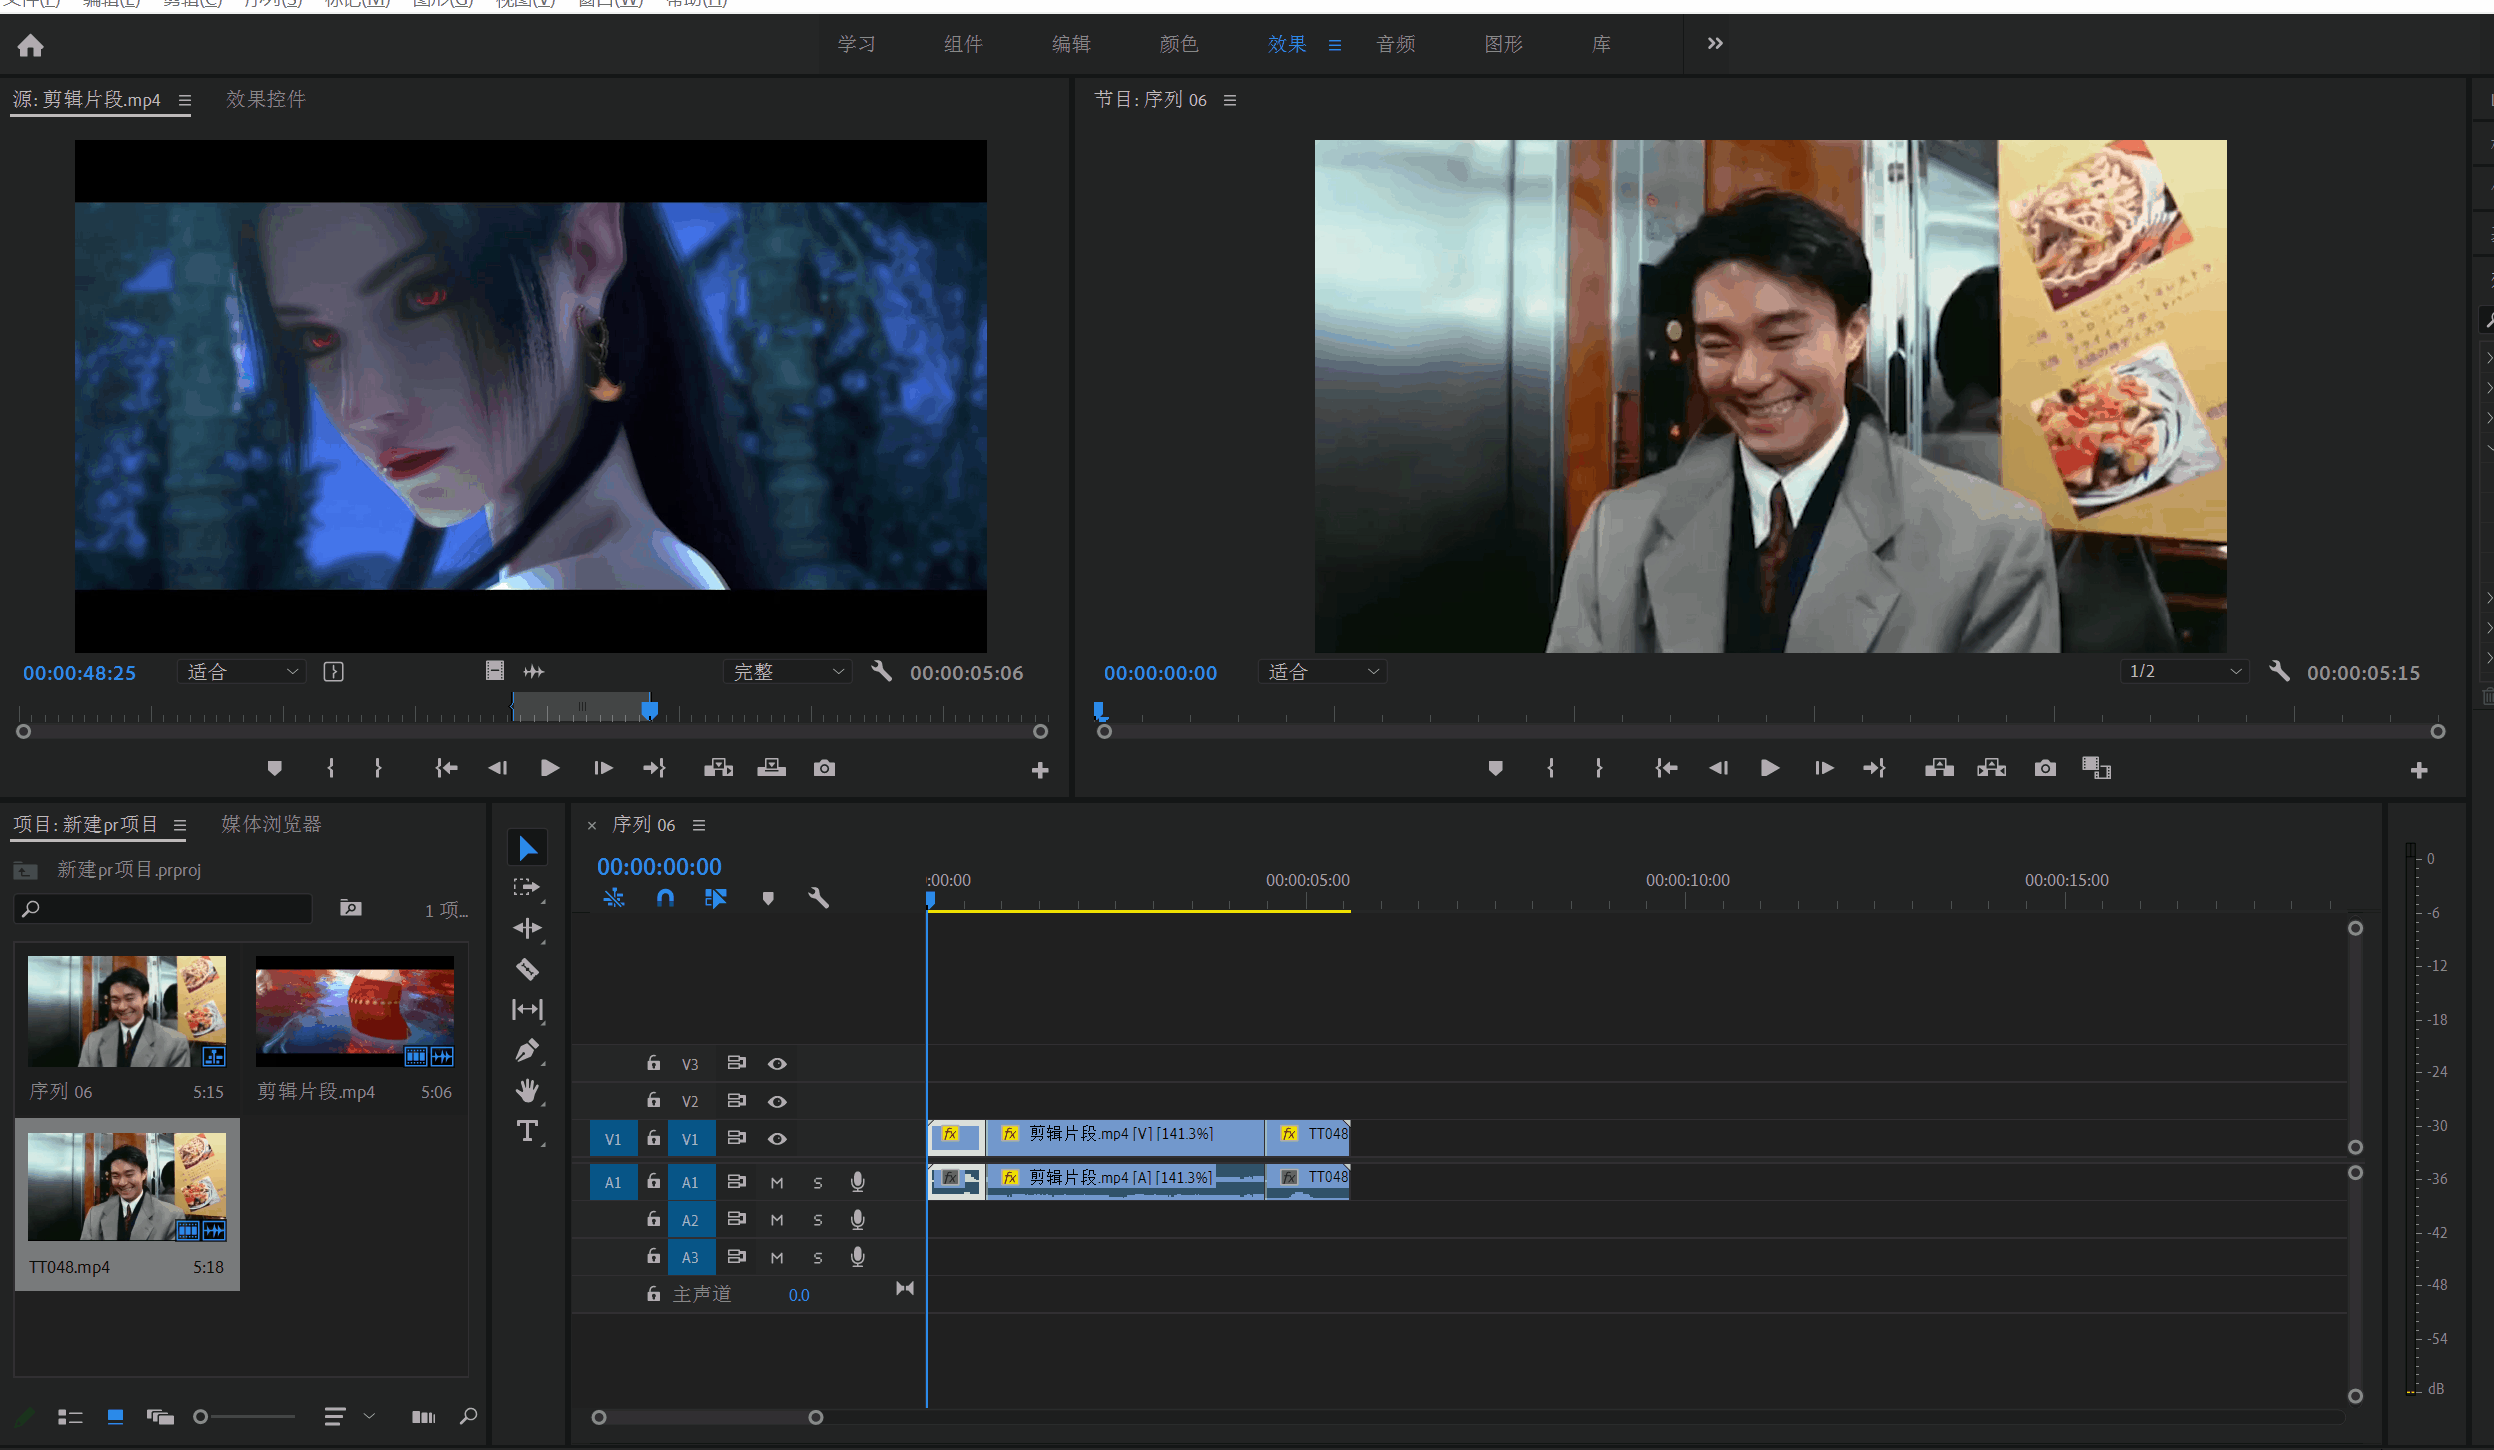
Task: Open the 颜色 workspace tab
Action: click(x=1178, y=44)
